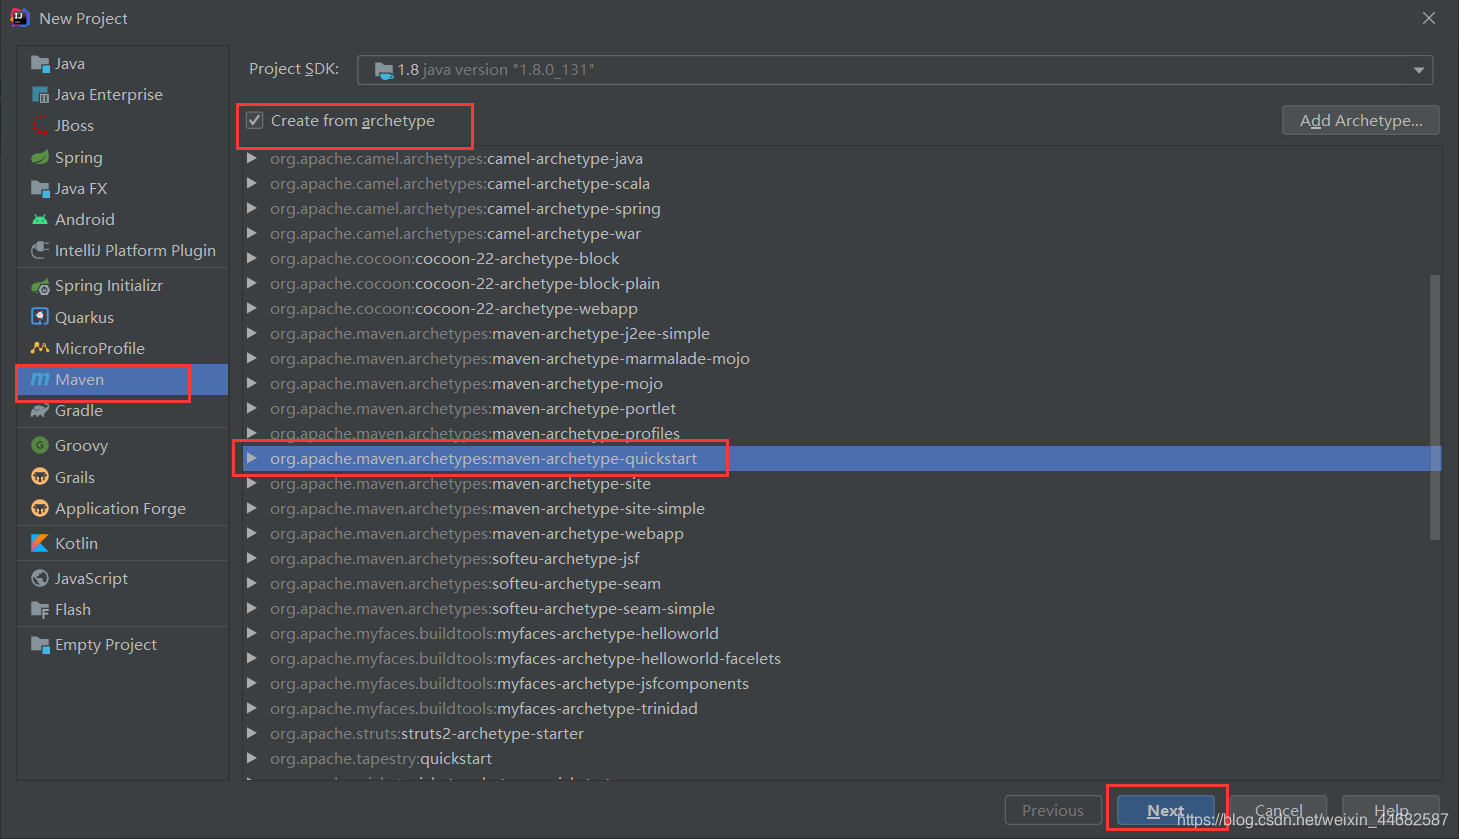Click the MicroProfile icon
The width and height of the screenshot is (1459, 839).
pos(40,348)
